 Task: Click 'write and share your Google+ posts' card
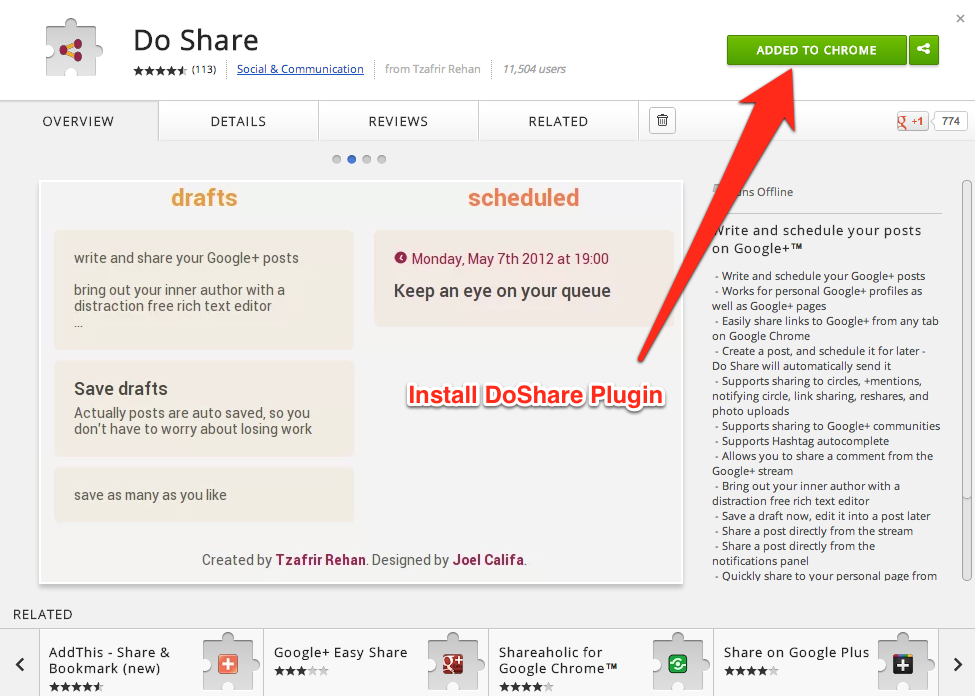click(204, 290)
